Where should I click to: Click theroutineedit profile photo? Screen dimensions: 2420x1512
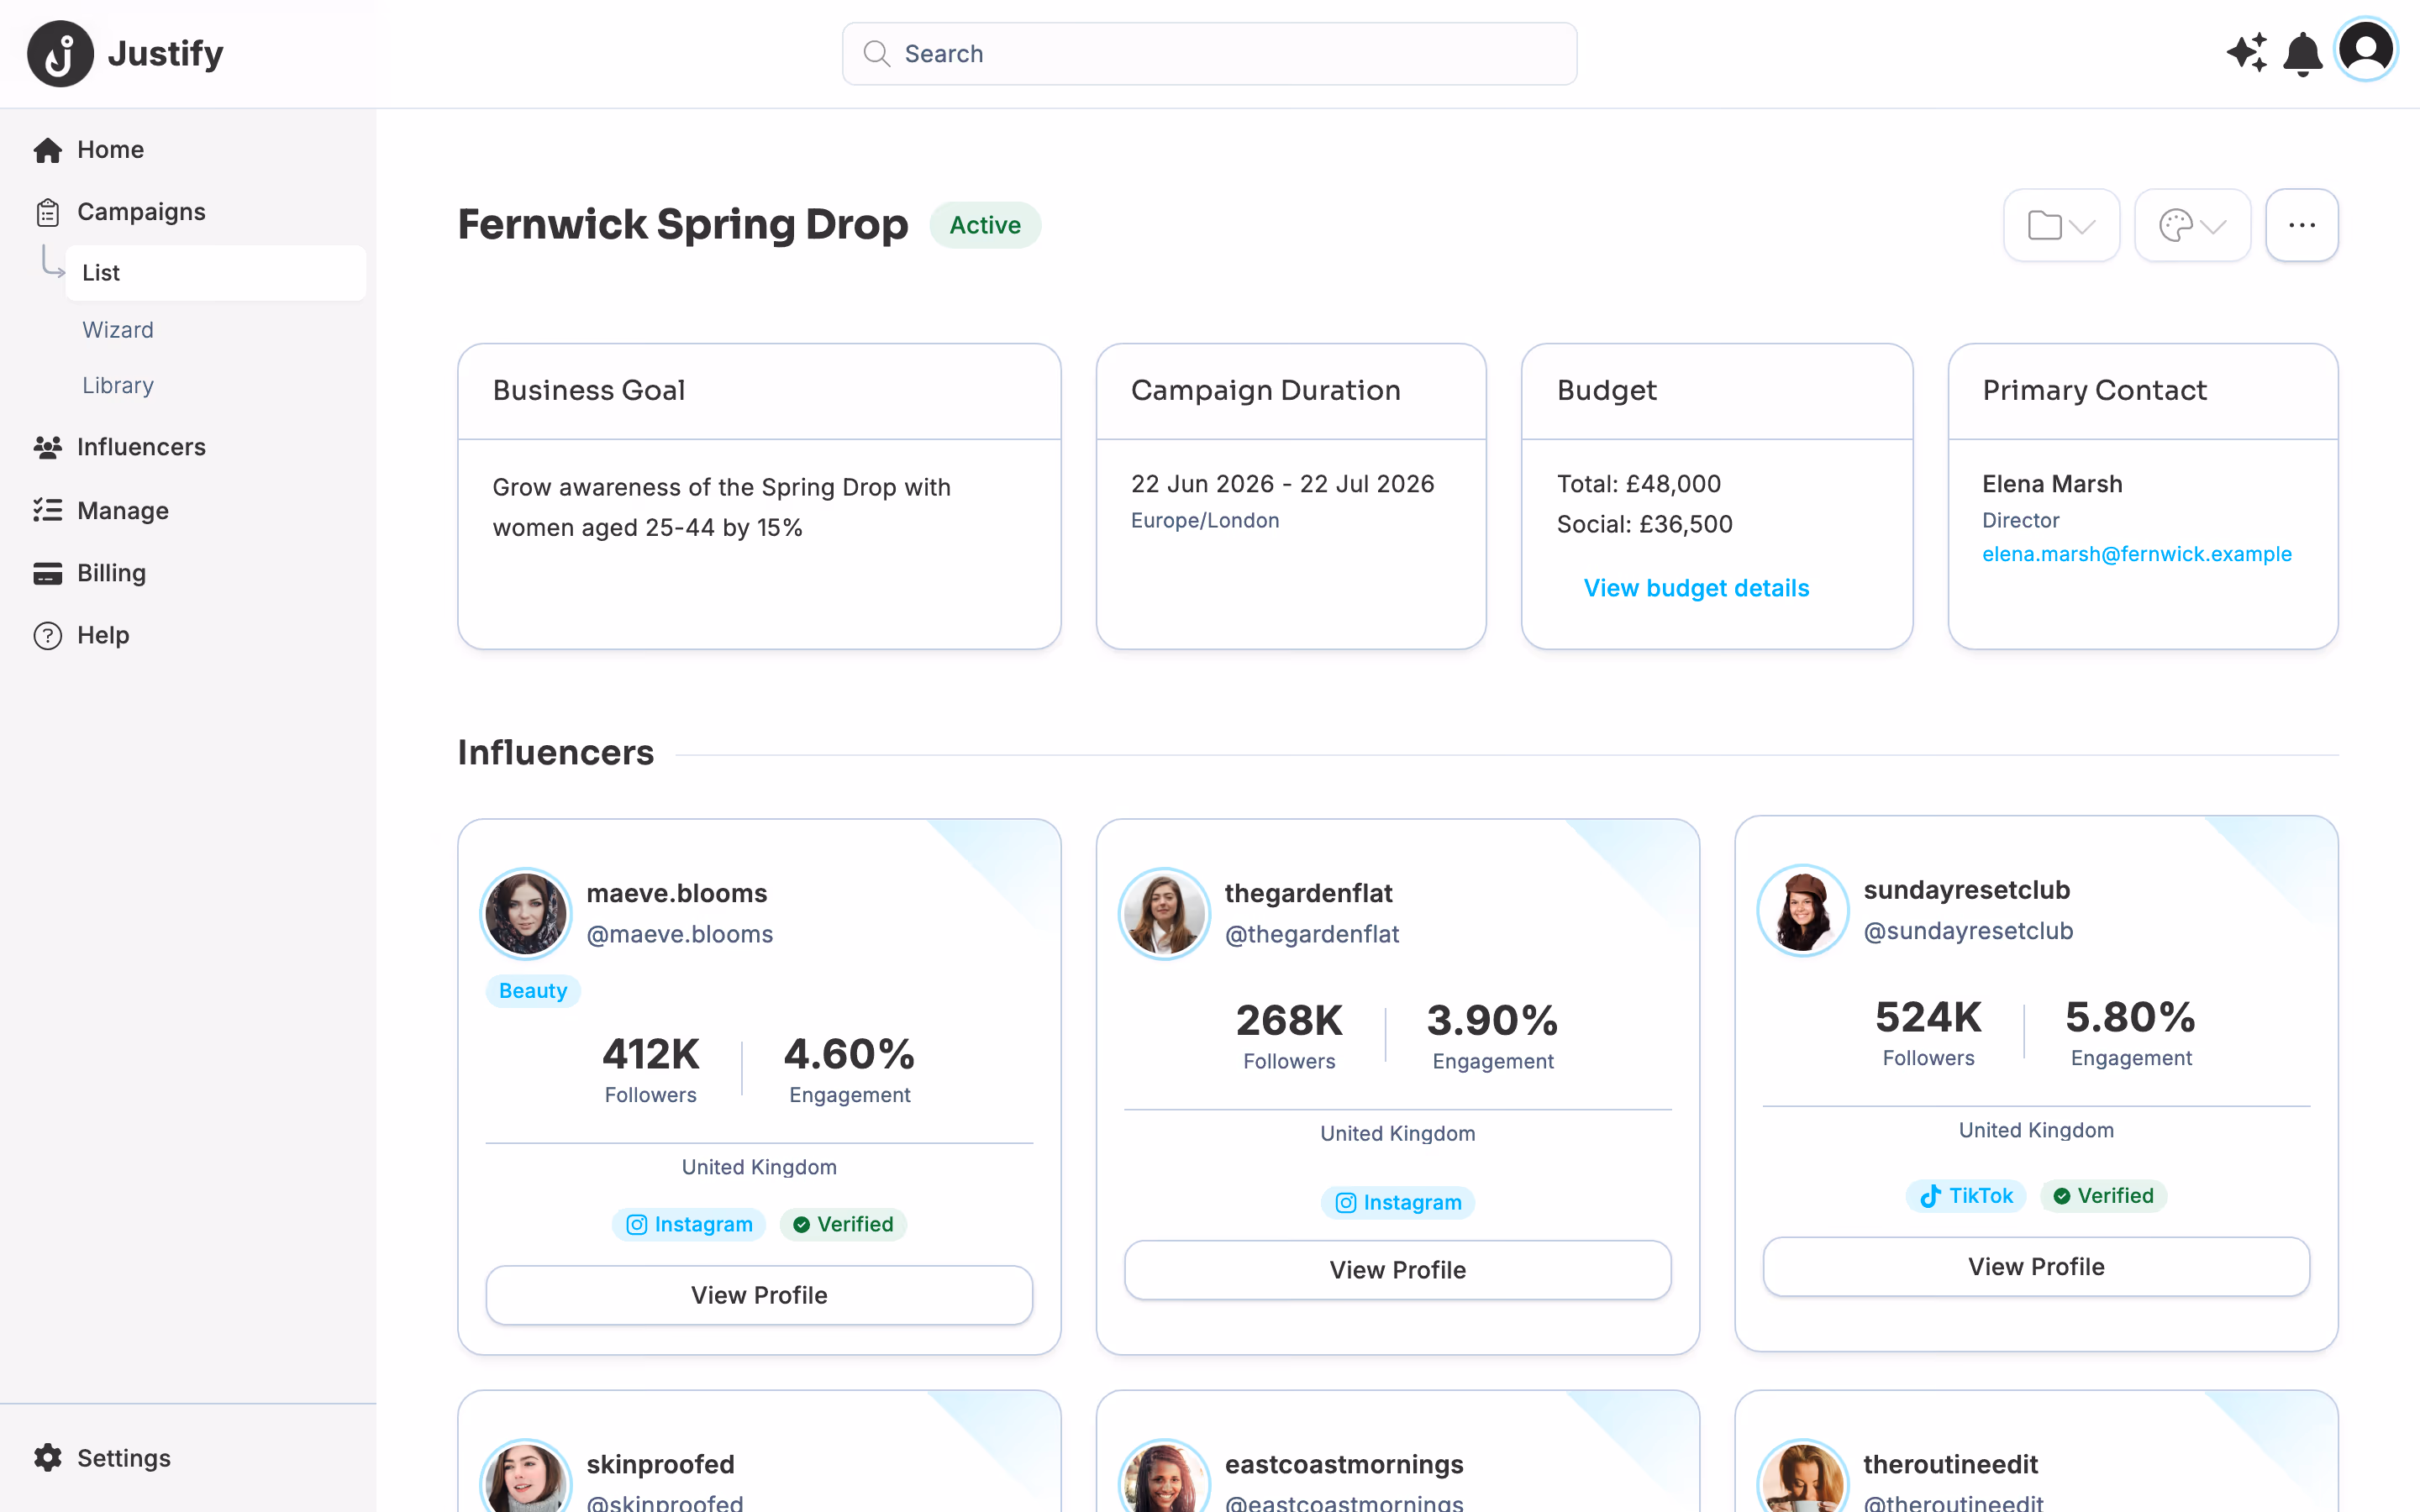coord(1803,1477)
